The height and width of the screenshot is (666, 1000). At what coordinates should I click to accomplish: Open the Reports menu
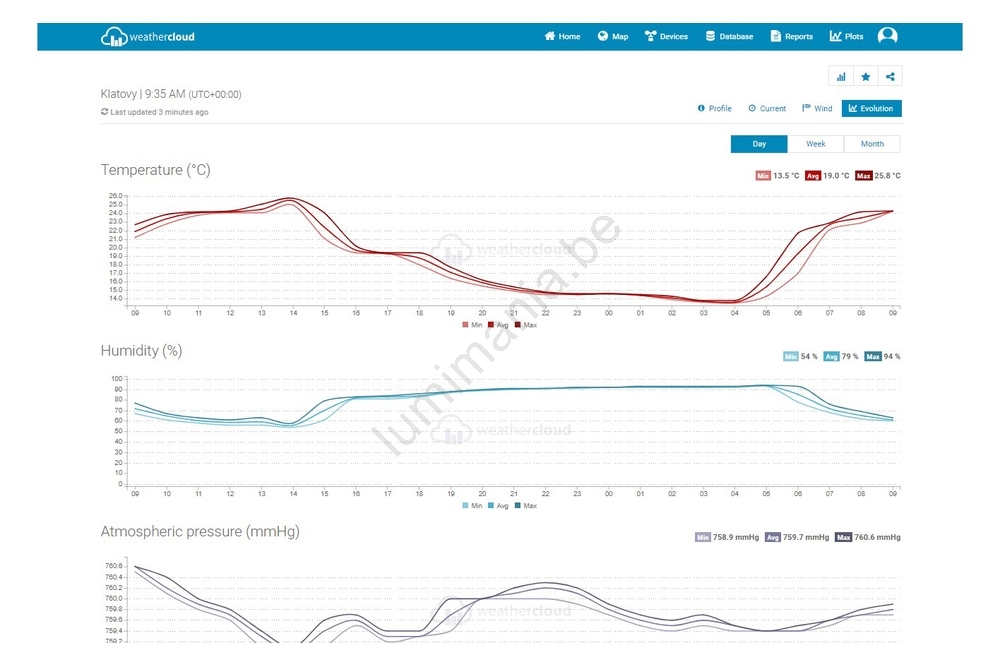[x=791, y=36]
